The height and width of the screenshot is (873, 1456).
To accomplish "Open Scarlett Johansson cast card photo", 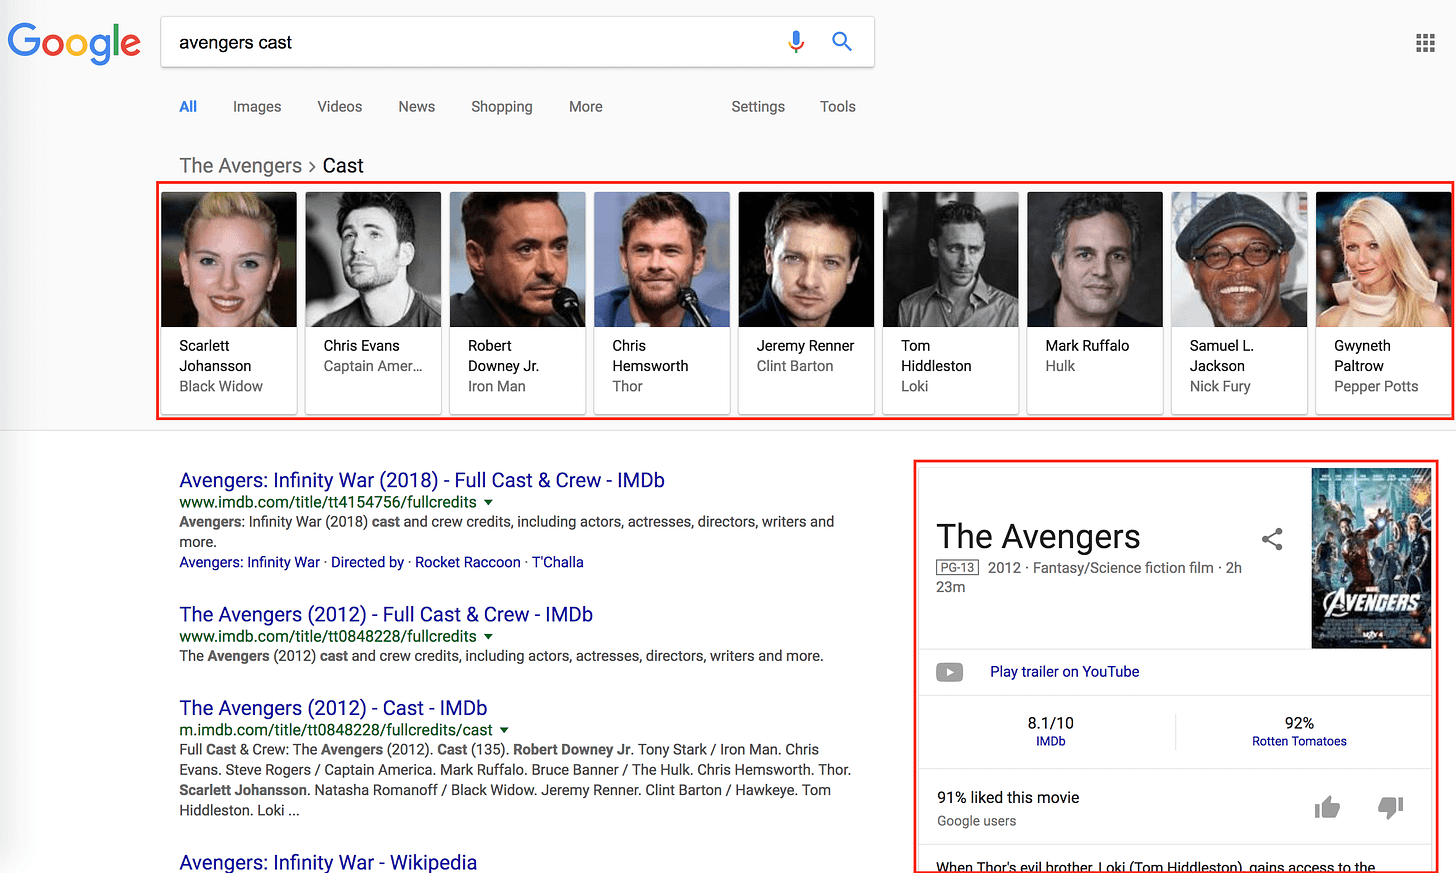I will point(229,260).
